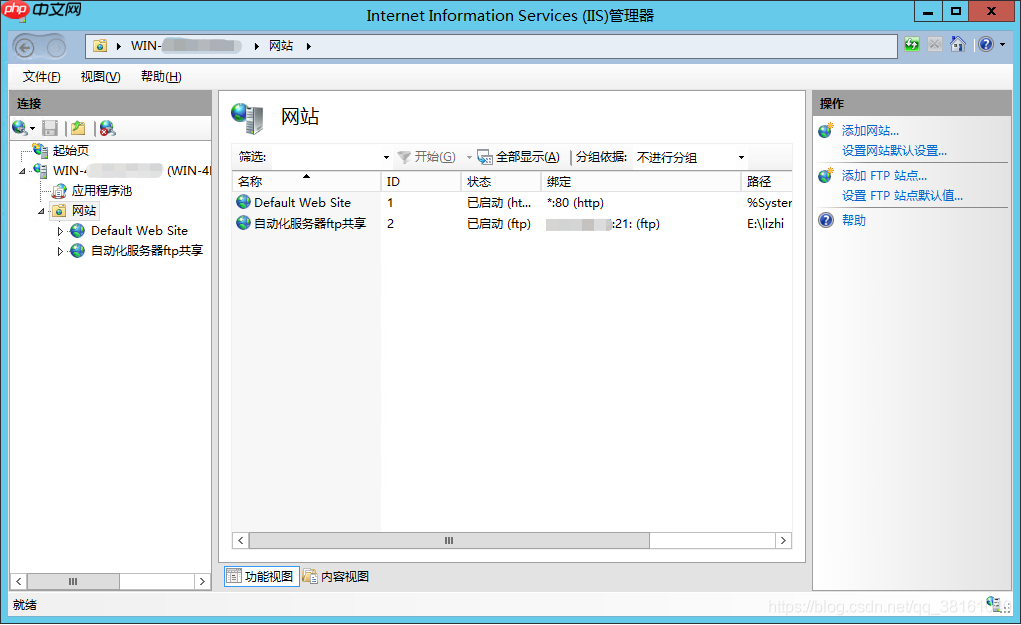
Task: Open IIS Help via the question mark icon
Action: [x=985, y=44]
